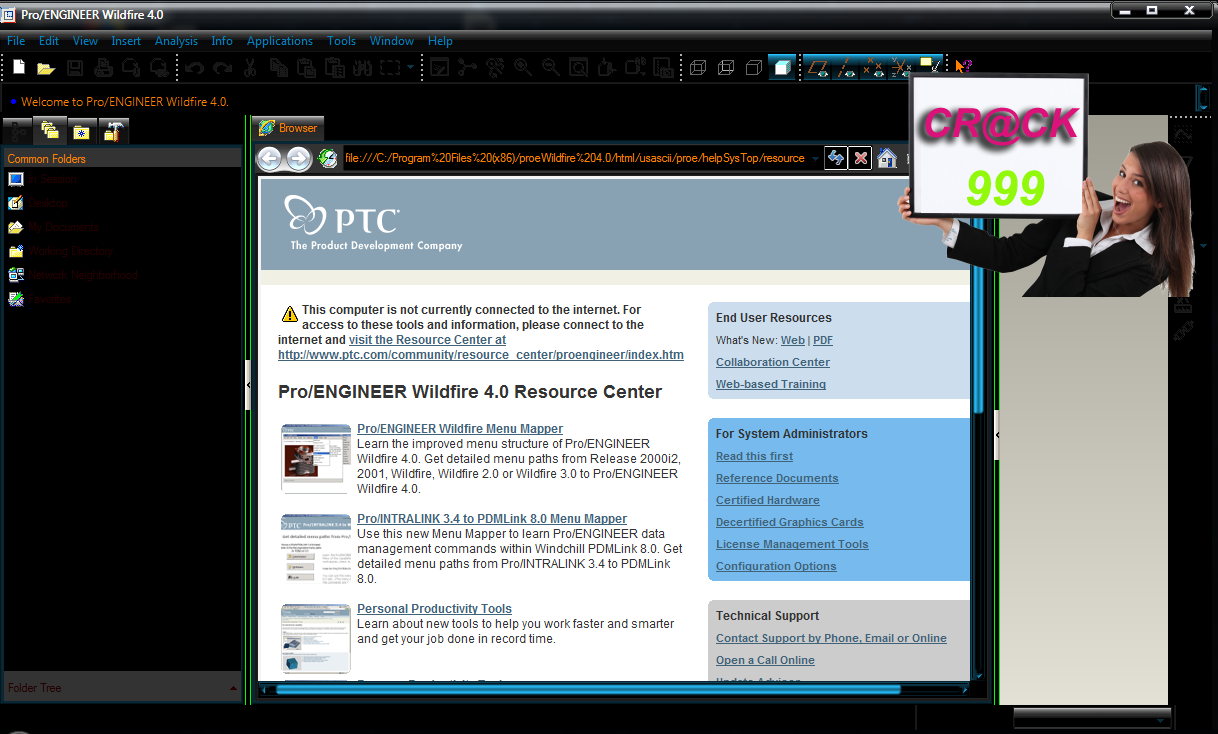Toggle annotation element display
The width and height of the screenshot is (1218, 734).
pyautogui.click(x=930, y=66)
